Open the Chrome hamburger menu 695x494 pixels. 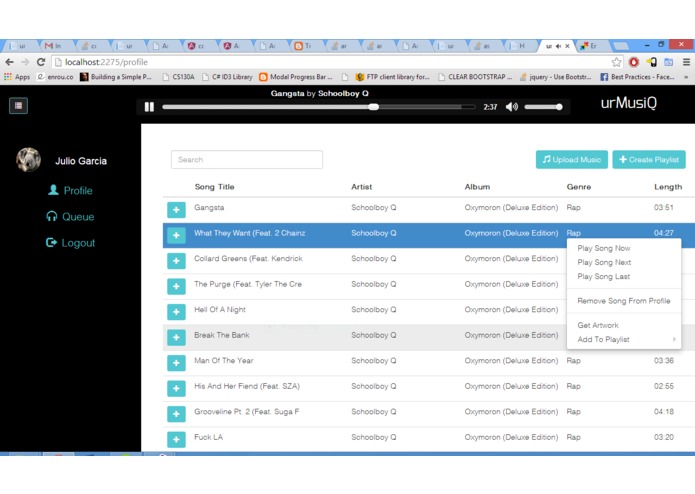point(686,62)
